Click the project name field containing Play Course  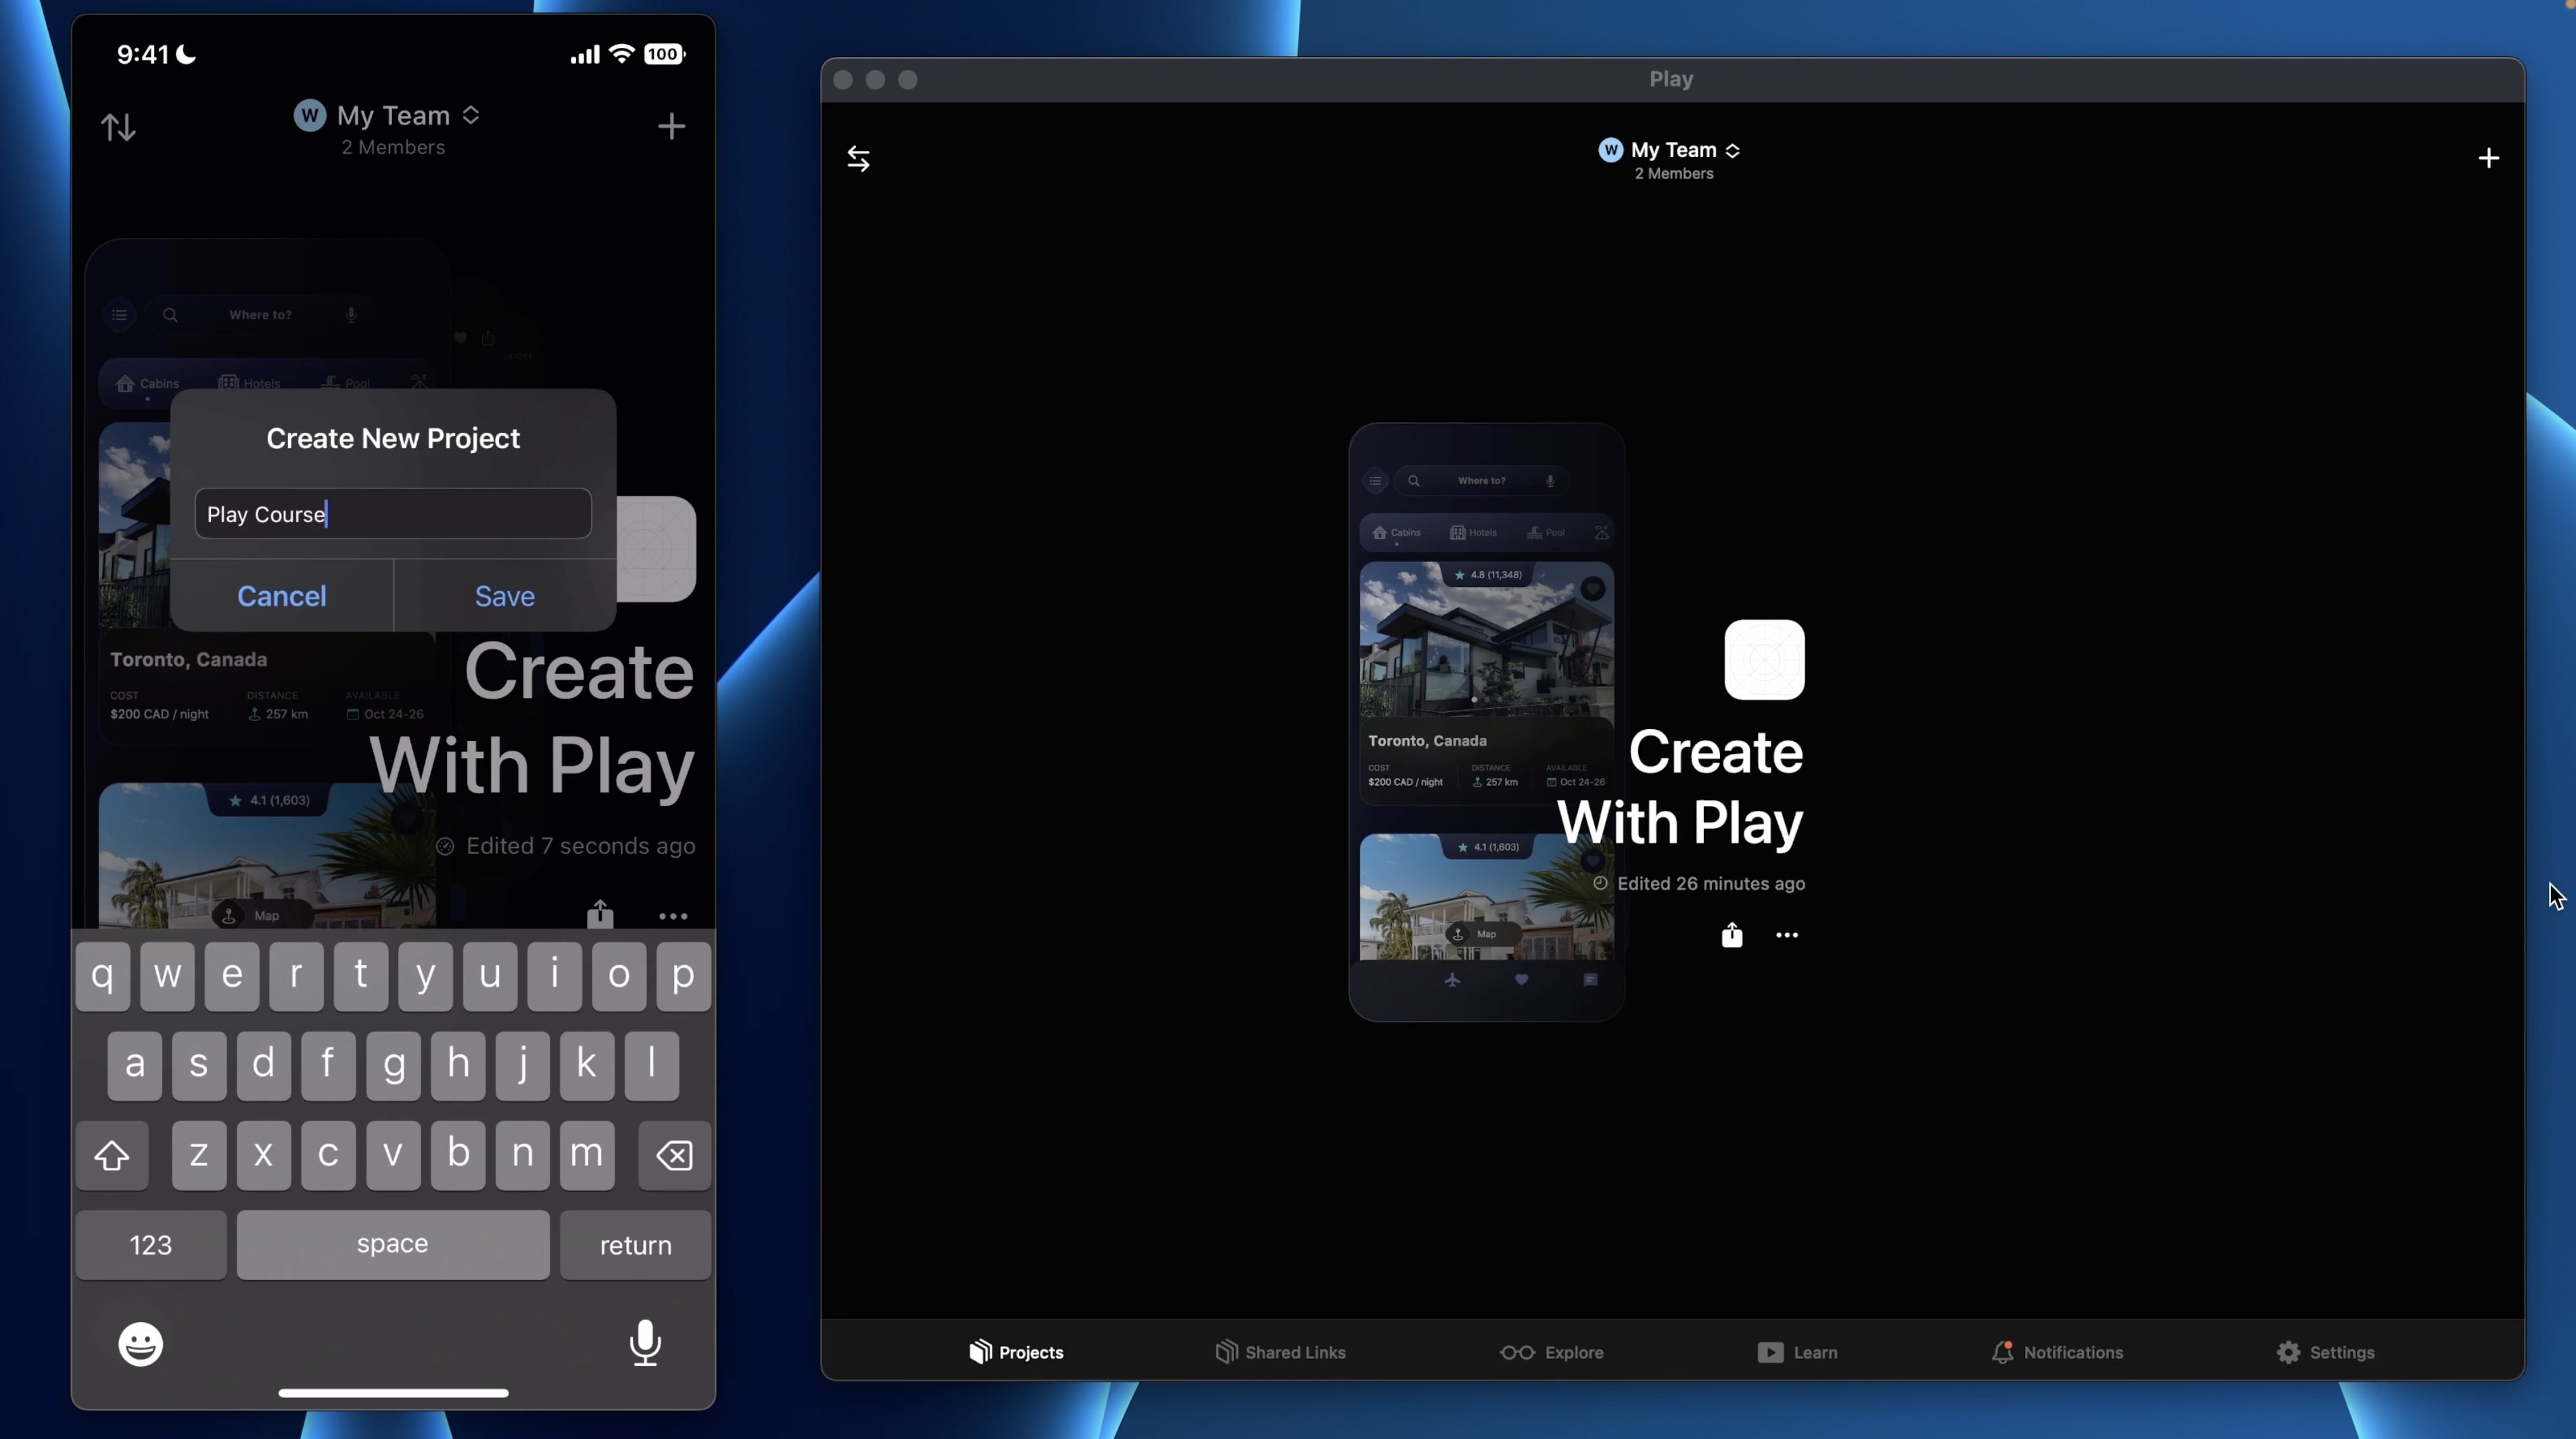393,513
